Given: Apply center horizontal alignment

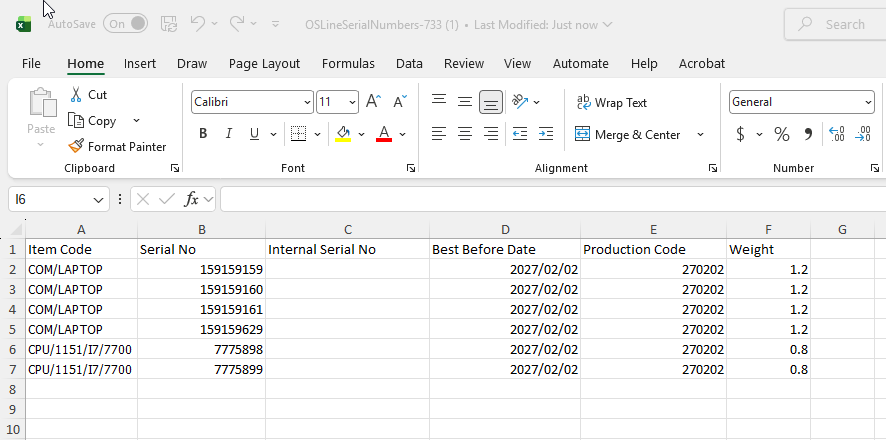Looking at the screenshot, I should tap(465, 134).
